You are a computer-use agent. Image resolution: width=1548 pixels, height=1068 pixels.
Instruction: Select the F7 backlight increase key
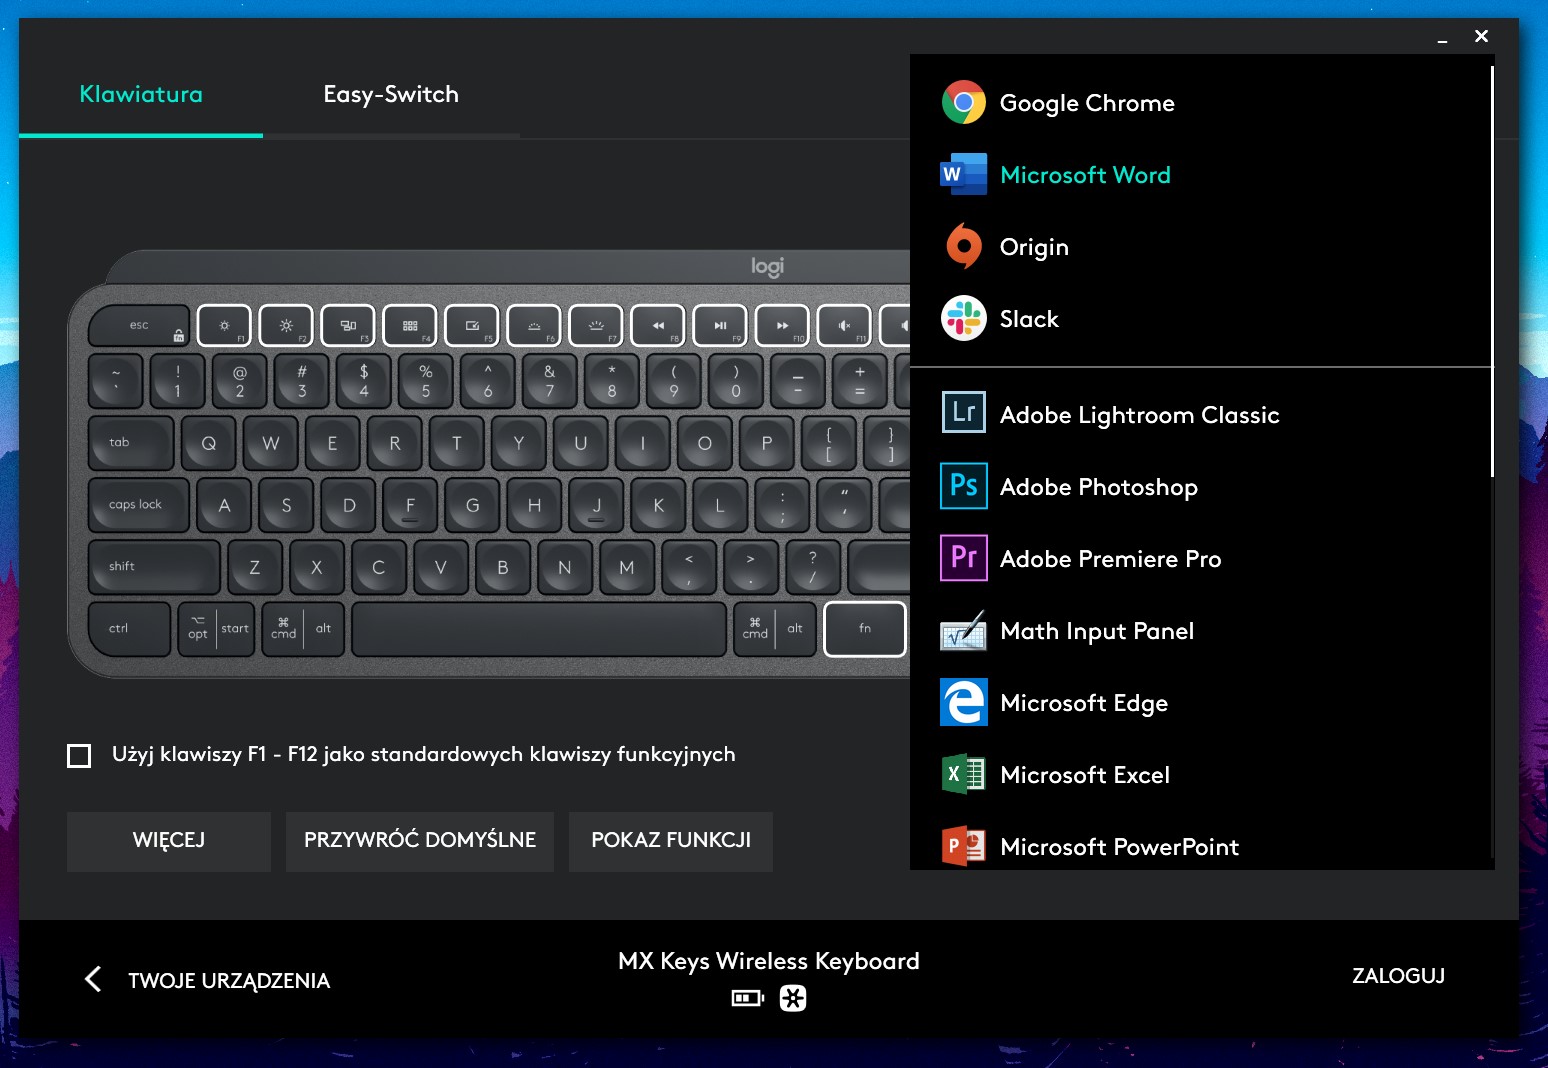tap(596, 326)
